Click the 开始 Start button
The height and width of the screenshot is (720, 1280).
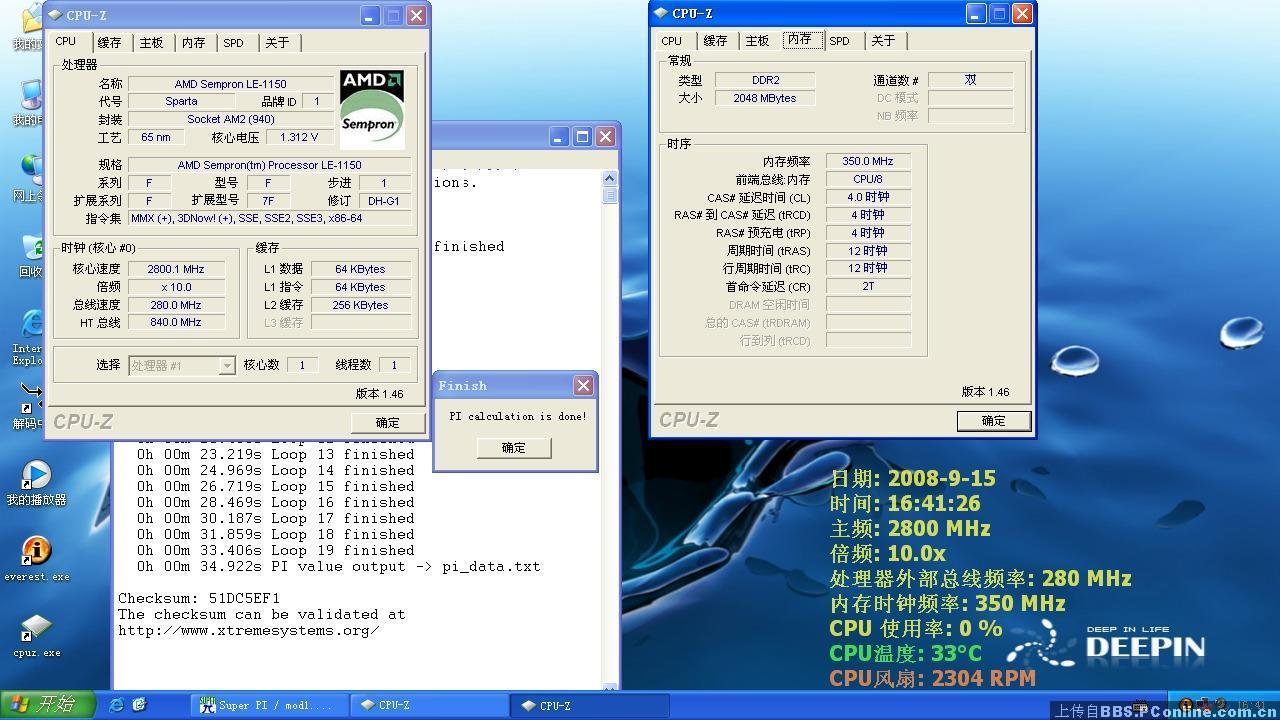[x=47, y=705]
